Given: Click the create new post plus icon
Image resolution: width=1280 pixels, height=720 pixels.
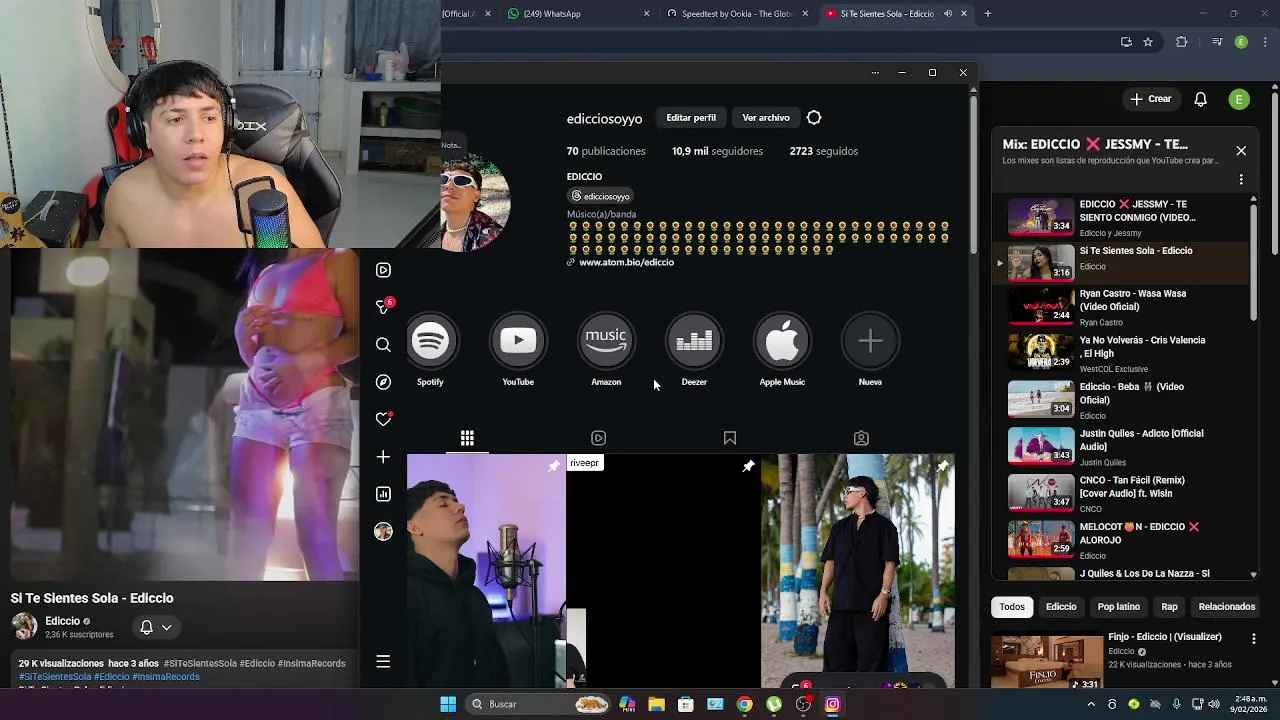Looking at the screenshot, I should tap(383, 457).
